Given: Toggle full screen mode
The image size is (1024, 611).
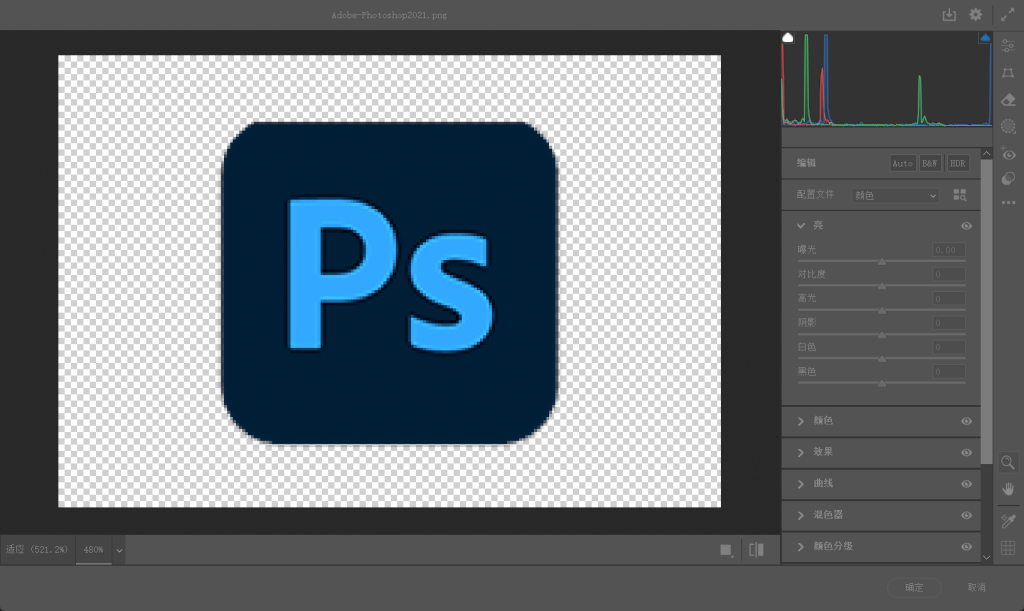Looking at the screenshot, I should (1007, 15).
